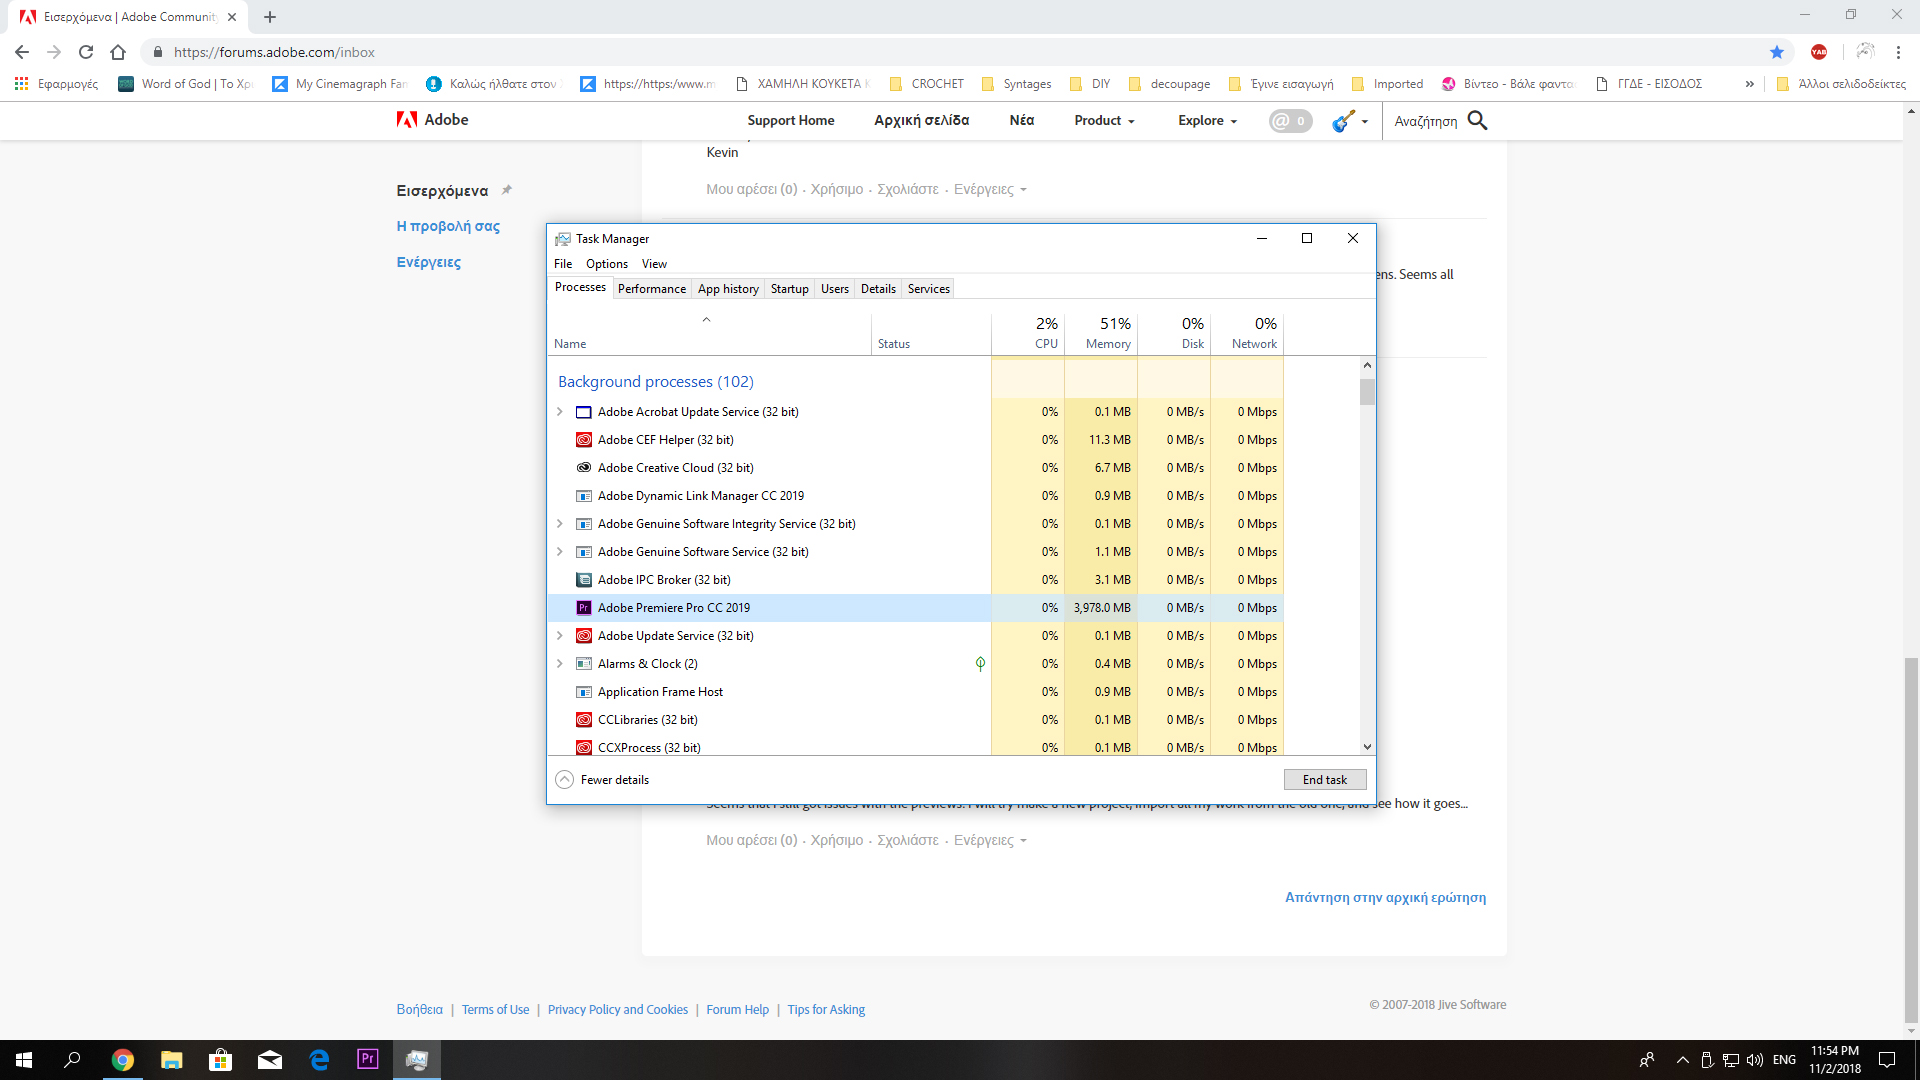1920x1080 pixels.
Task: Open Premiere Pro from the taskbar
Action: (368, 1059)
